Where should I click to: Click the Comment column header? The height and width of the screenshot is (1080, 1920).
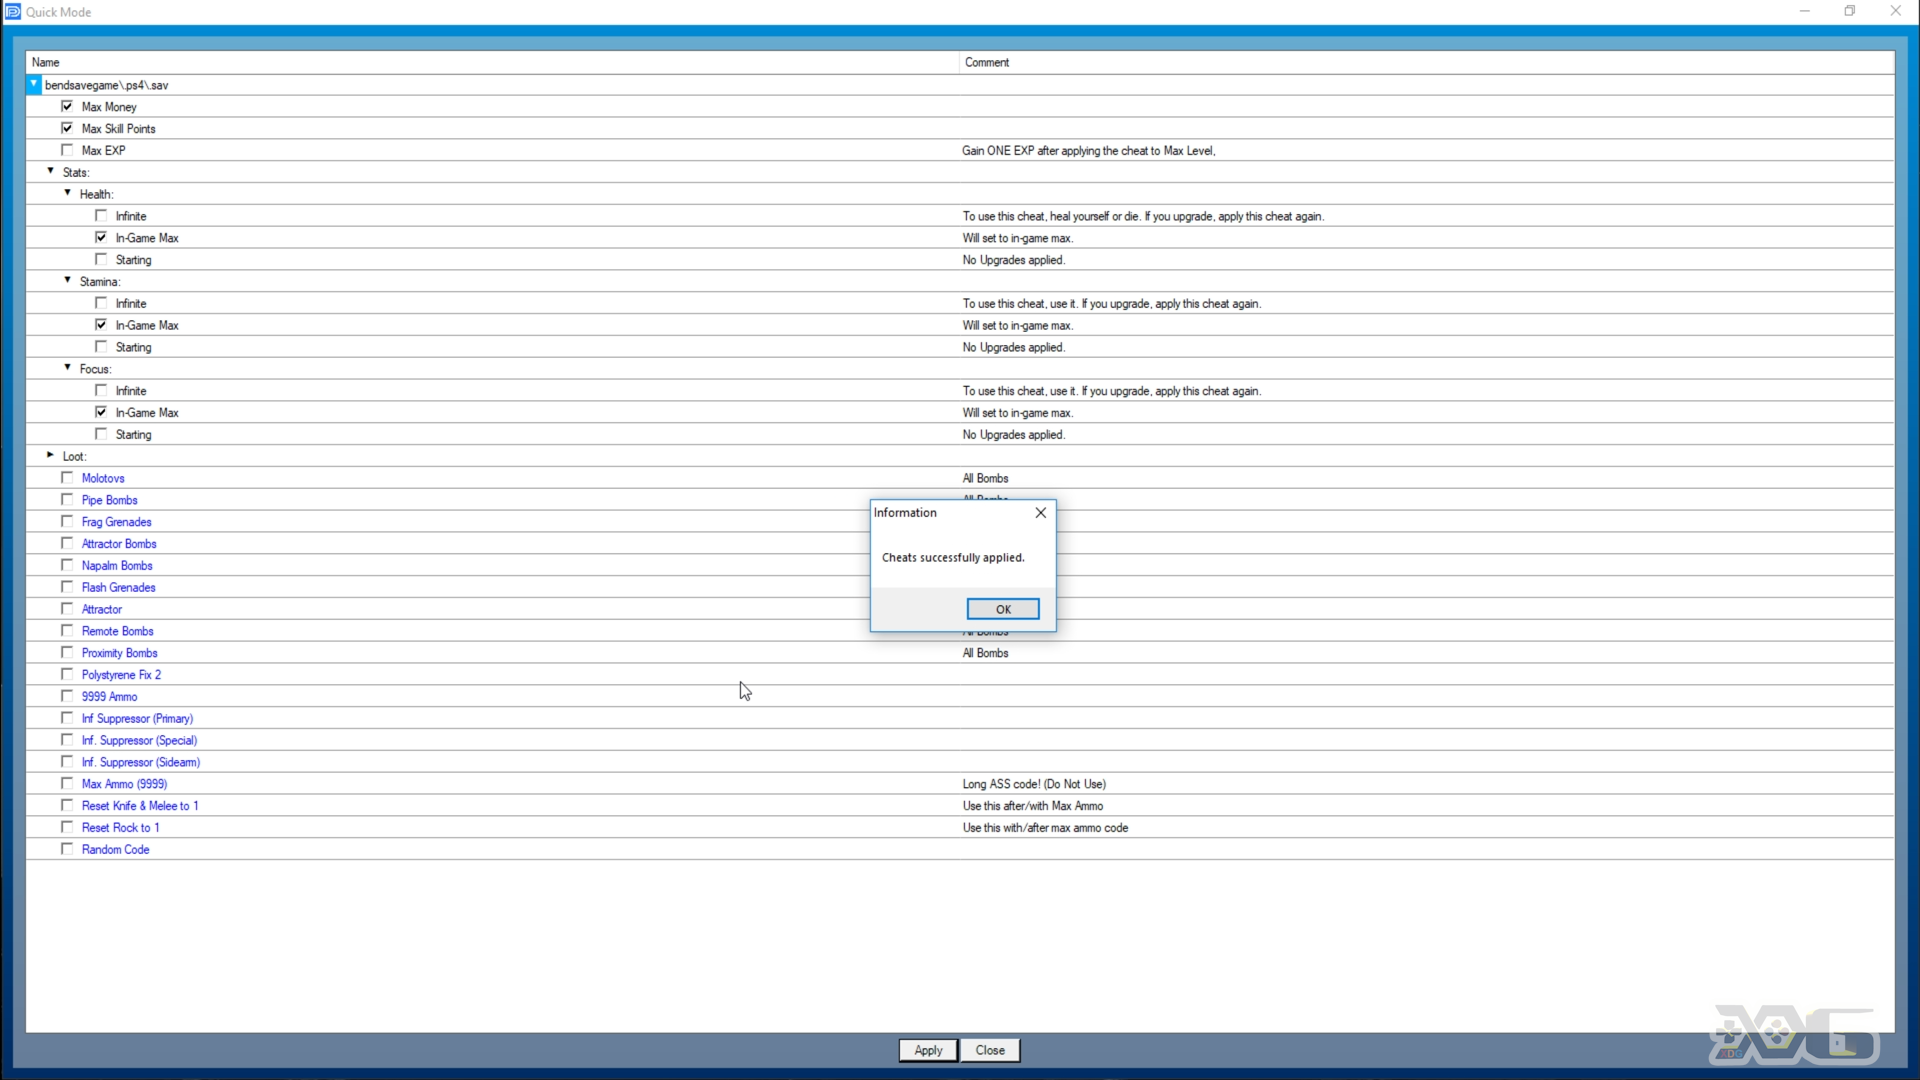[986, 62]
